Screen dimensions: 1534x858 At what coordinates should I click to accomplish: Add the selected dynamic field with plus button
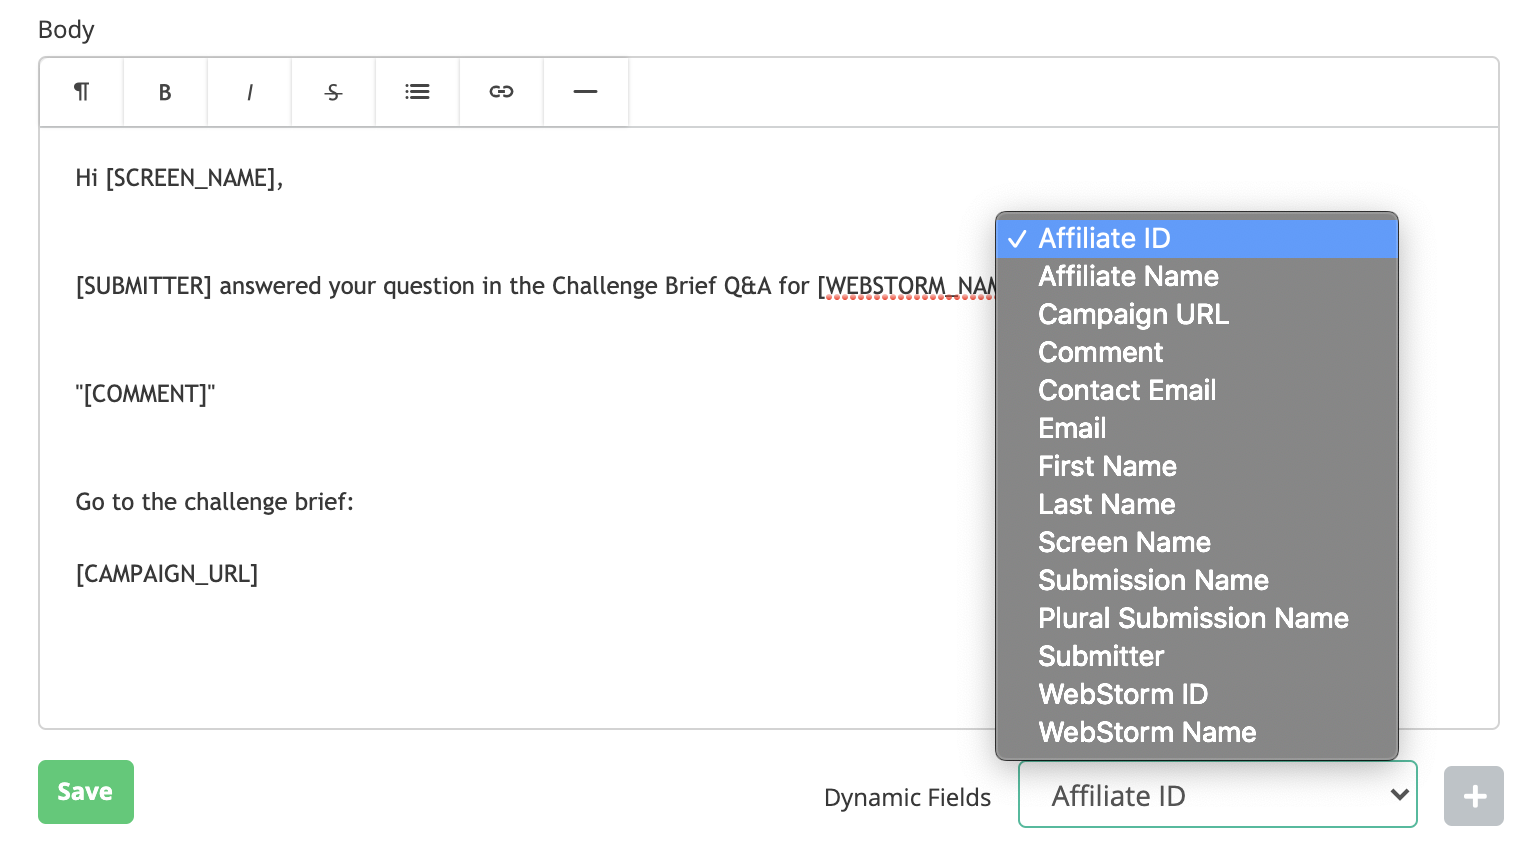tap(1473, 796)
